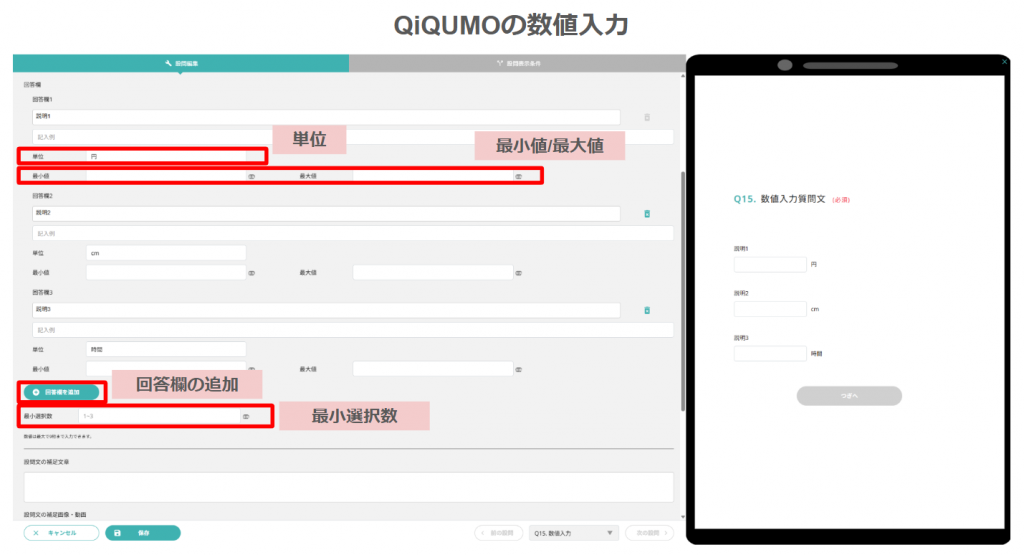This screenshot has height=555, width=1024.
Task: Click the 最大値 field of 回答欄2
Action: 433,273
